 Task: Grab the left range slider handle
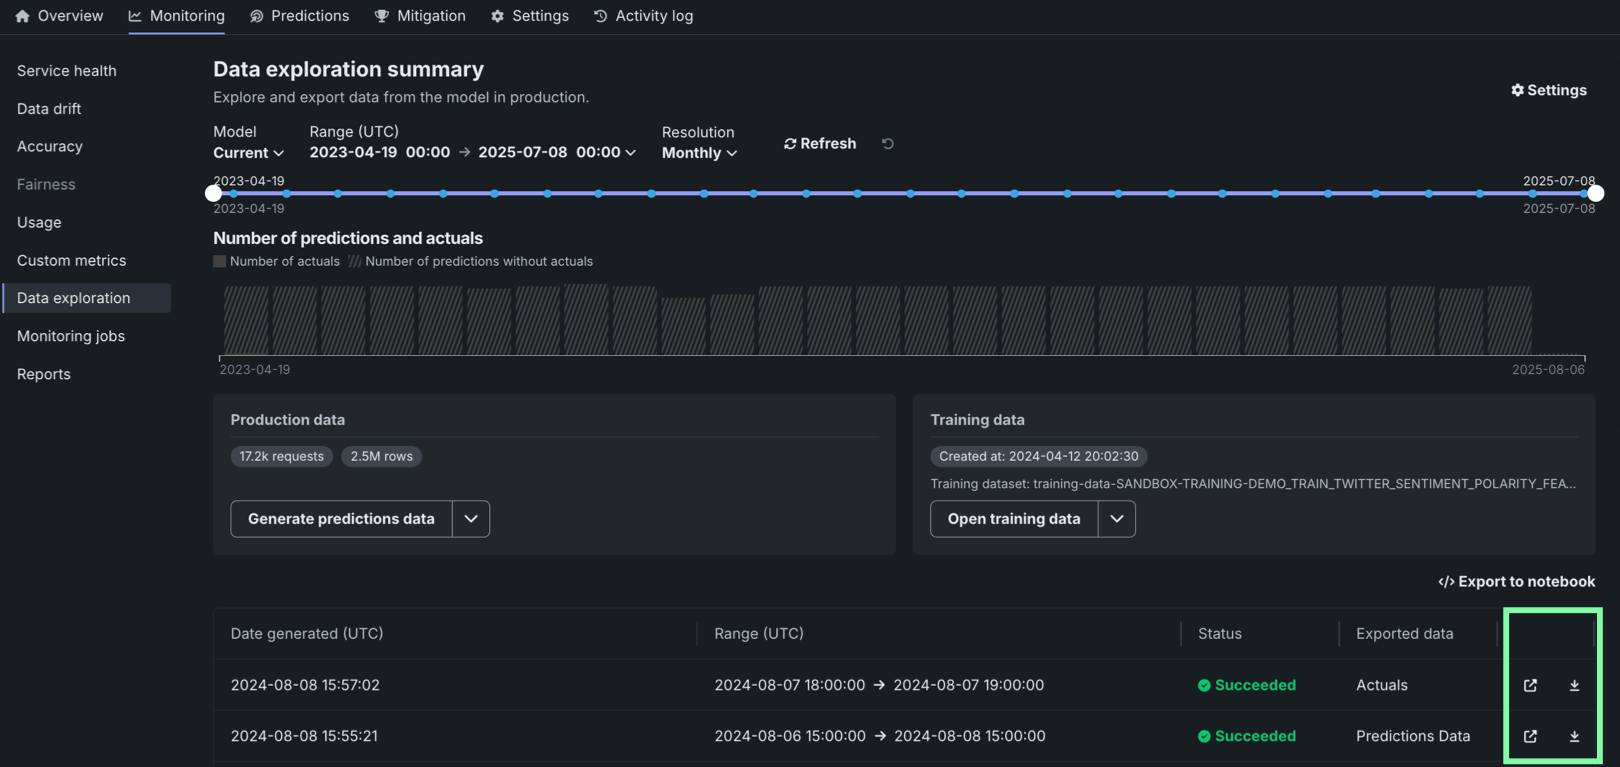(213, 193)
